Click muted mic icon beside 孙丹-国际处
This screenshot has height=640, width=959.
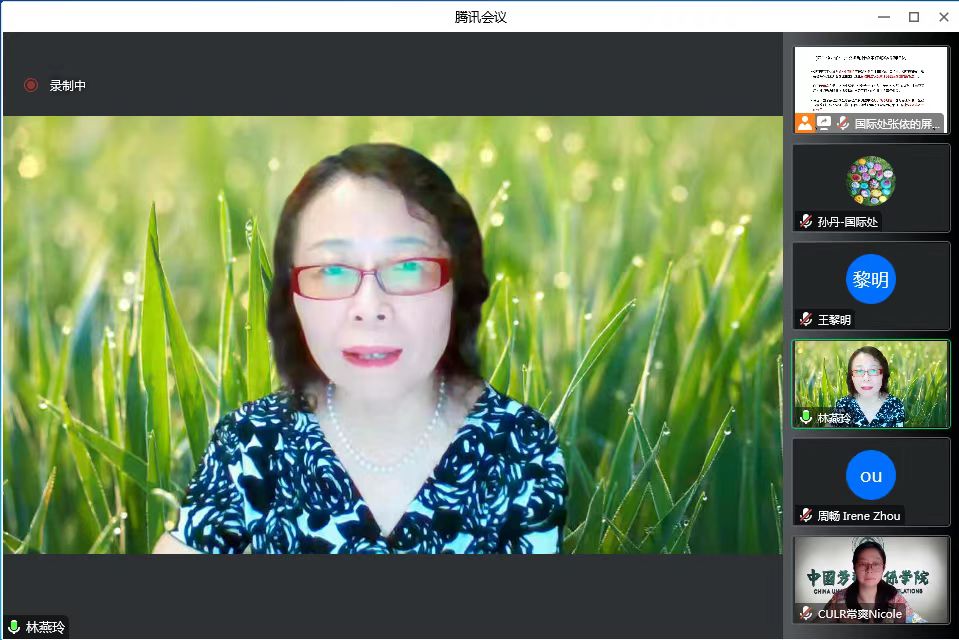click(x=805, y=221)
